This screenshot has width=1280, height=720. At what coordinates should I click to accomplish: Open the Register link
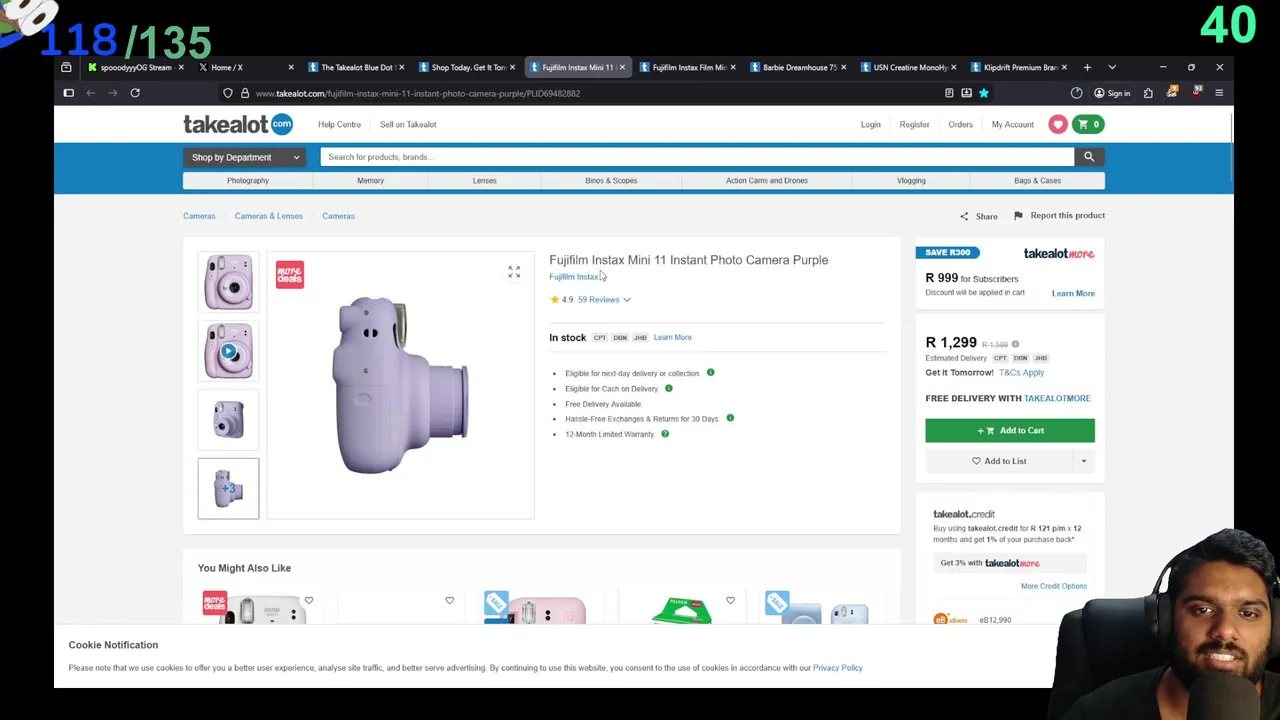click(x=914, y=124)
